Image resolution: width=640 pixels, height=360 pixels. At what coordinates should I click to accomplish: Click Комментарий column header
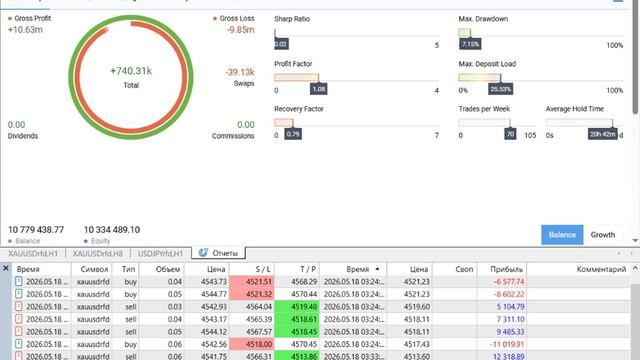coord(578,269)
